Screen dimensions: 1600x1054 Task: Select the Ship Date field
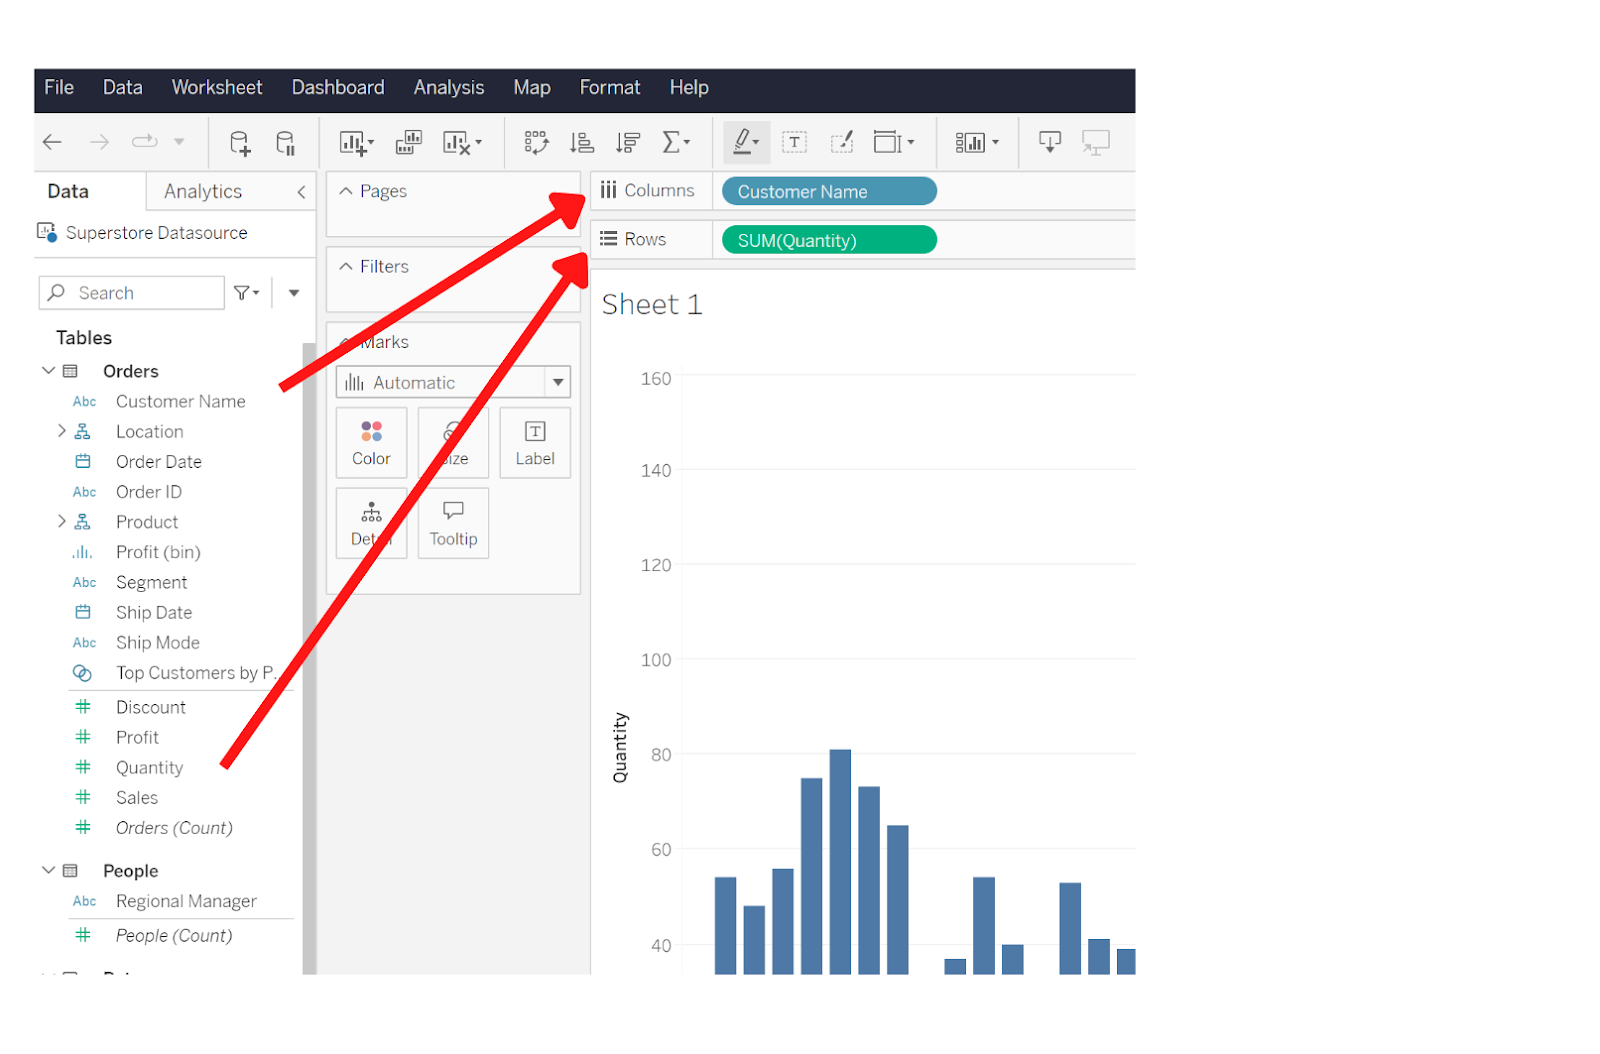point(154,613)
